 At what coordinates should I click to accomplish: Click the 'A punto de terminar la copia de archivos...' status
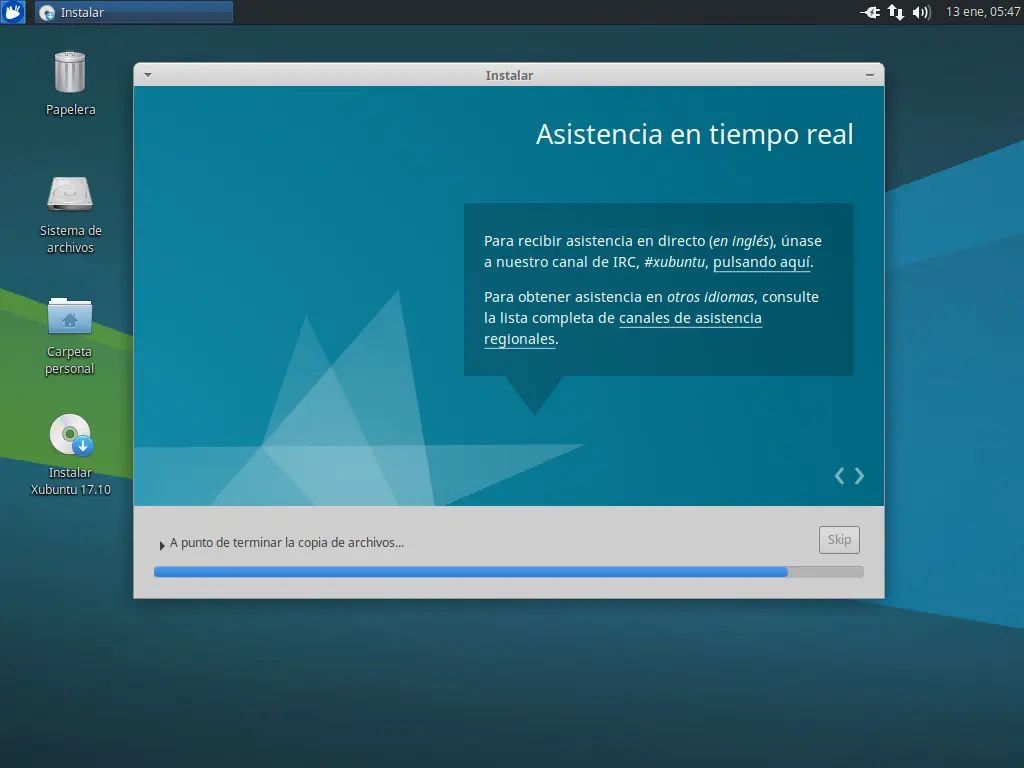287,543
